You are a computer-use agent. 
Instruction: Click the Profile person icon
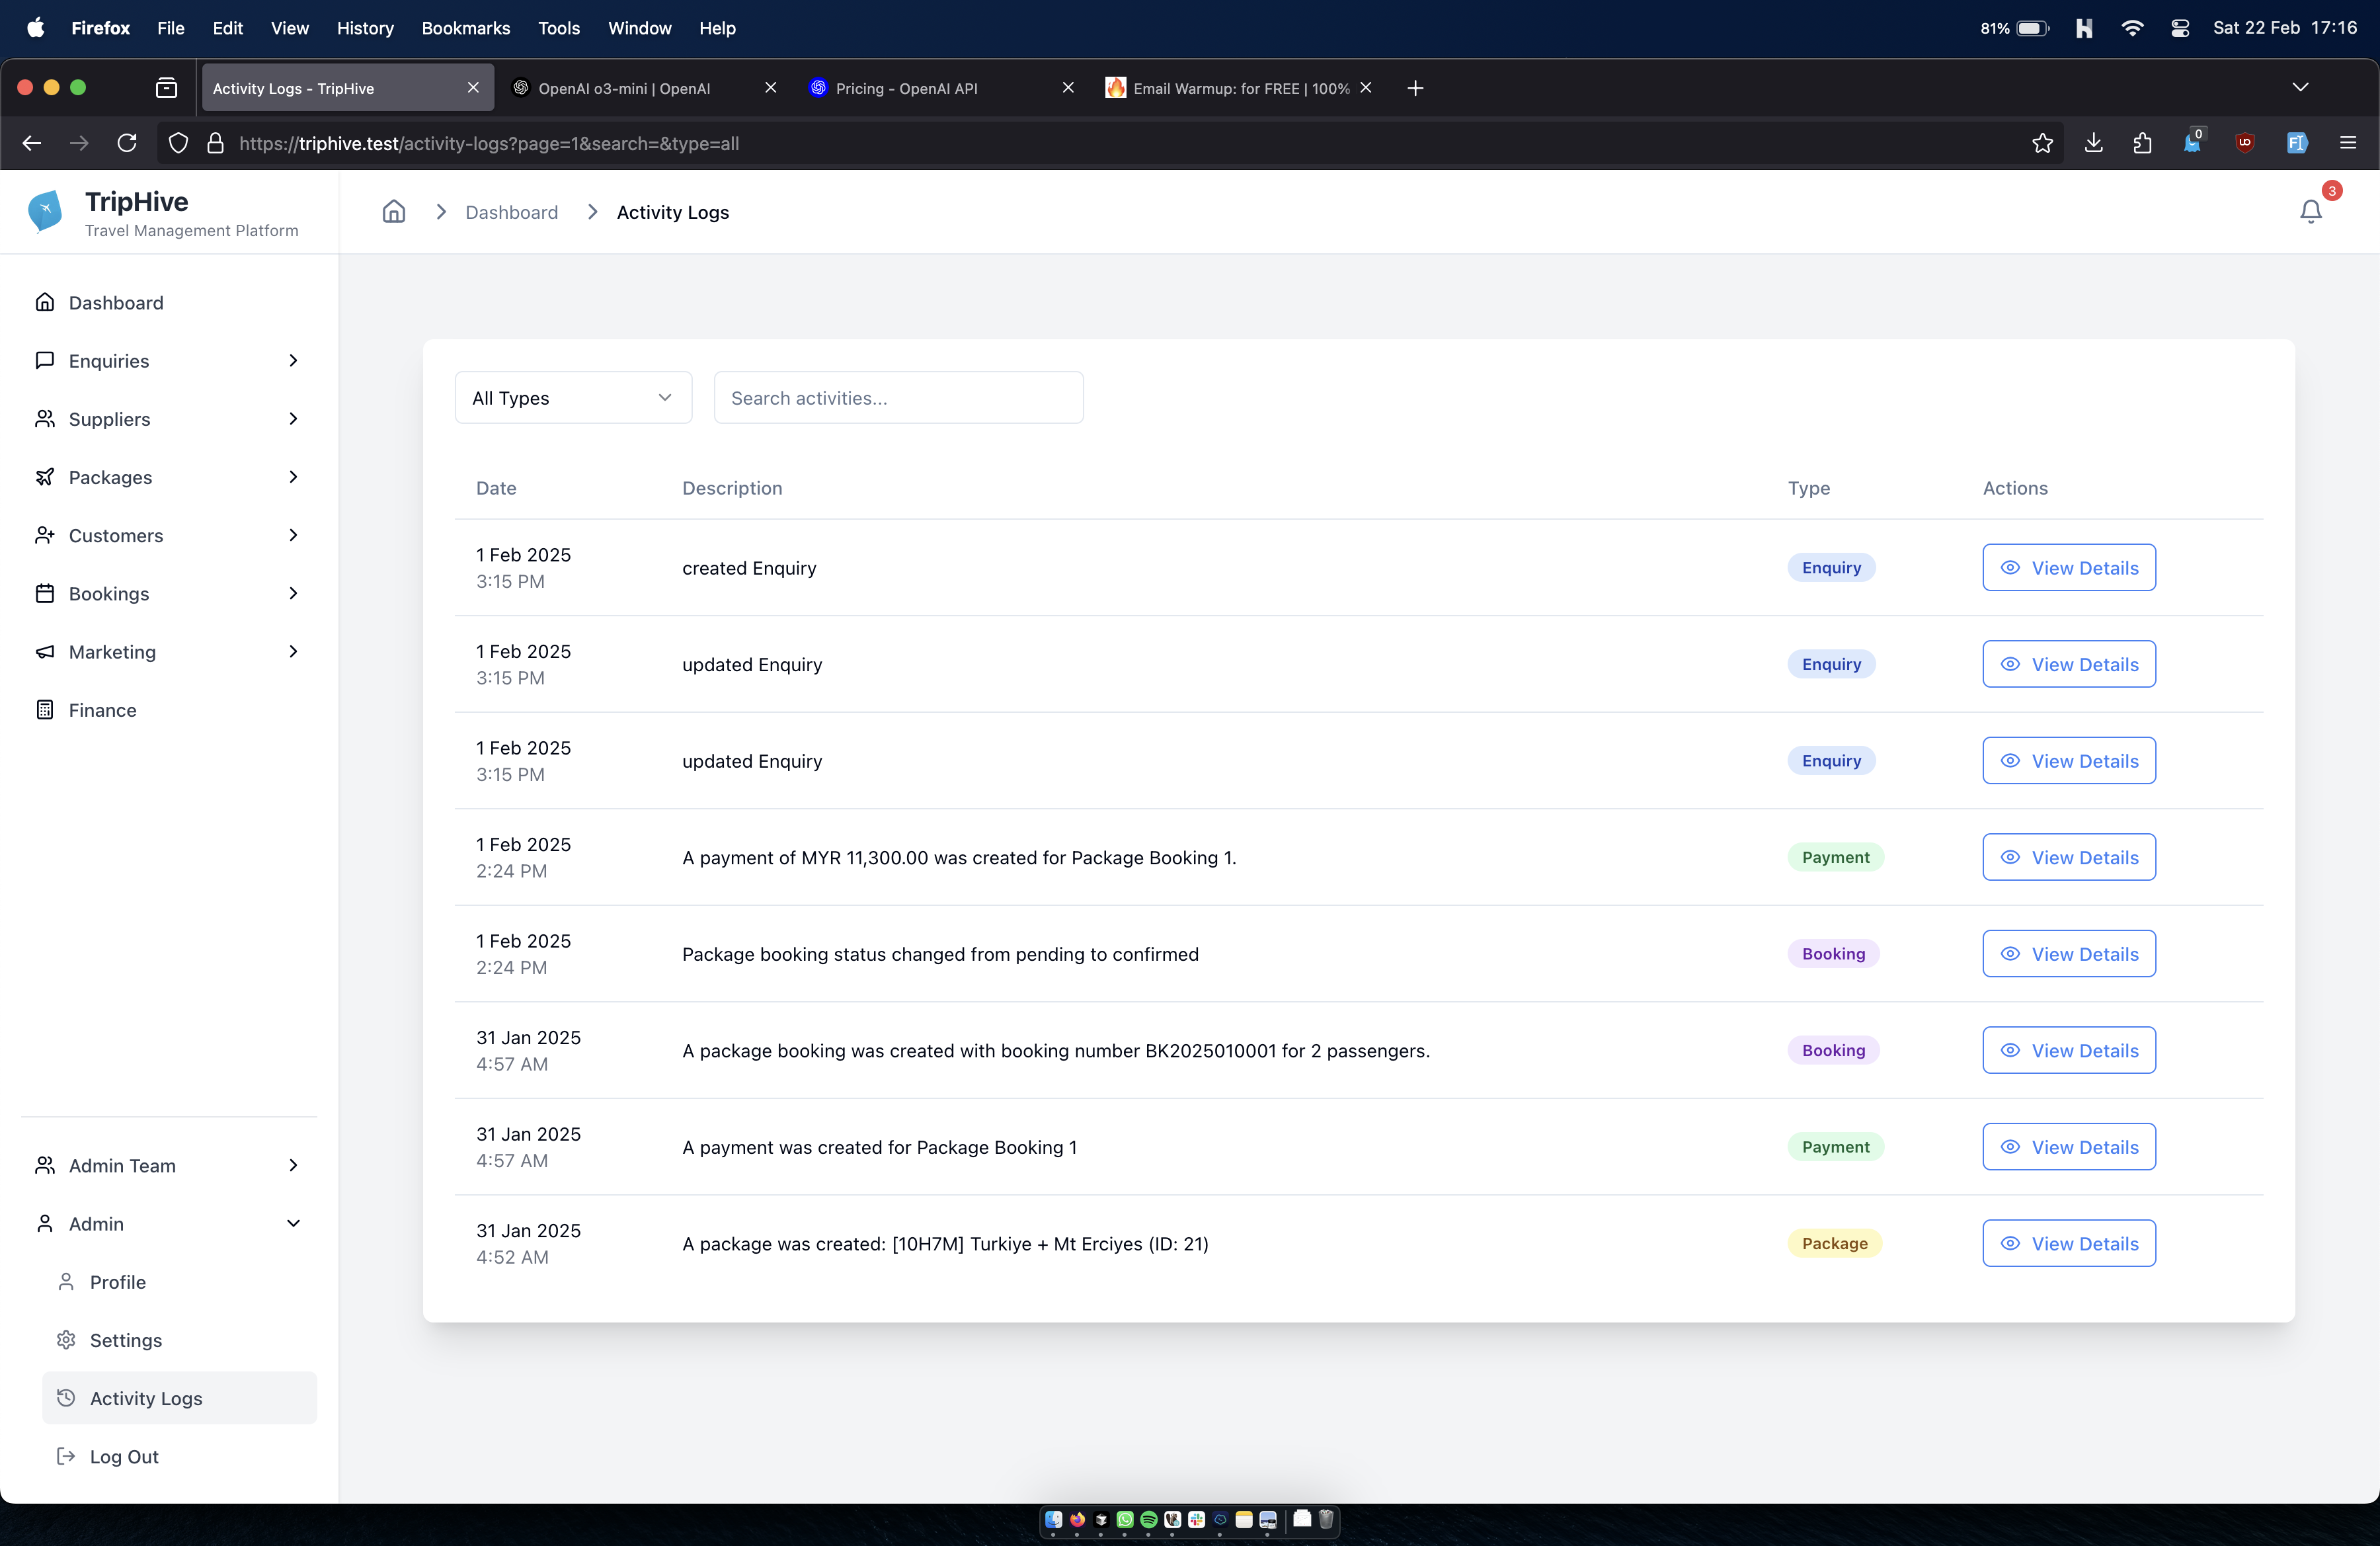coord(66,1281)
